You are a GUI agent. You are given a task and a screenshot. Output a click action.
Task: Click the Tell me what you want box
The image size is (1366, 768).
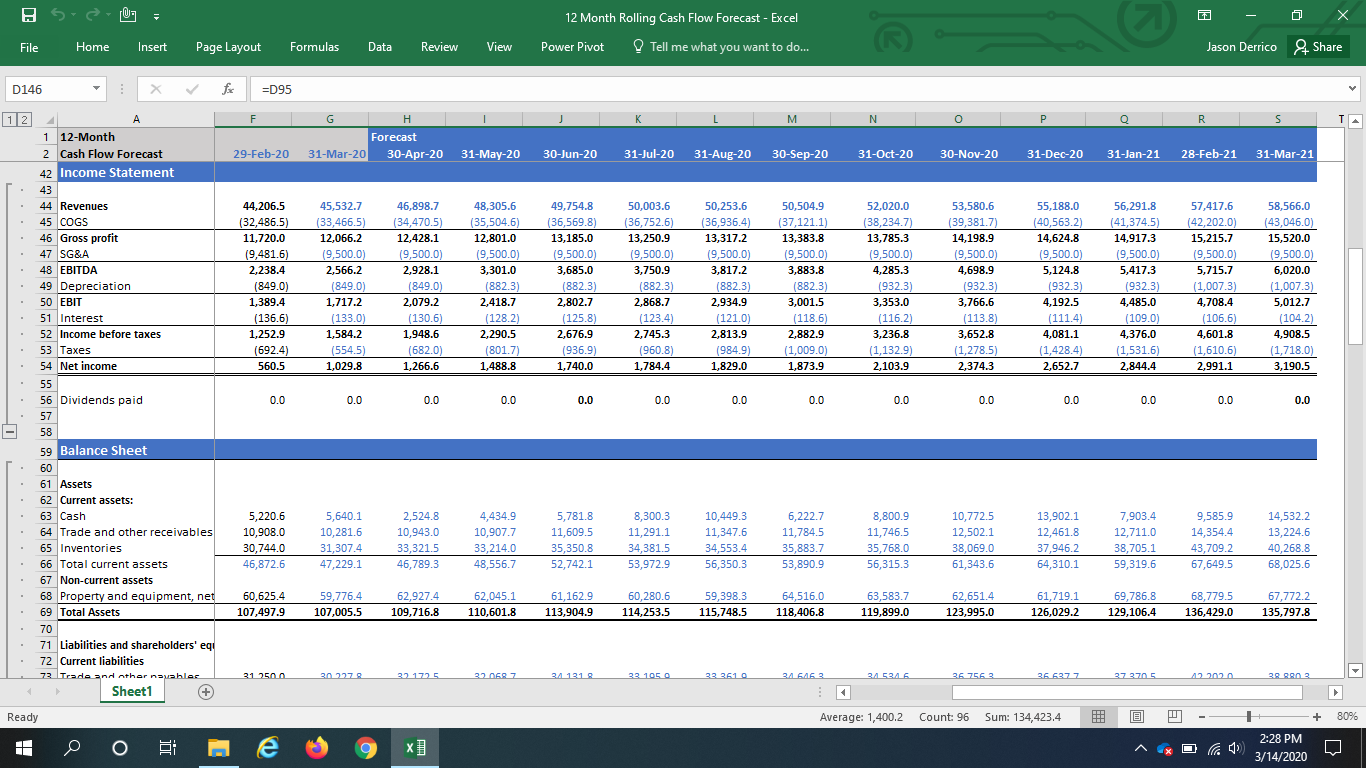pos(720,47)
